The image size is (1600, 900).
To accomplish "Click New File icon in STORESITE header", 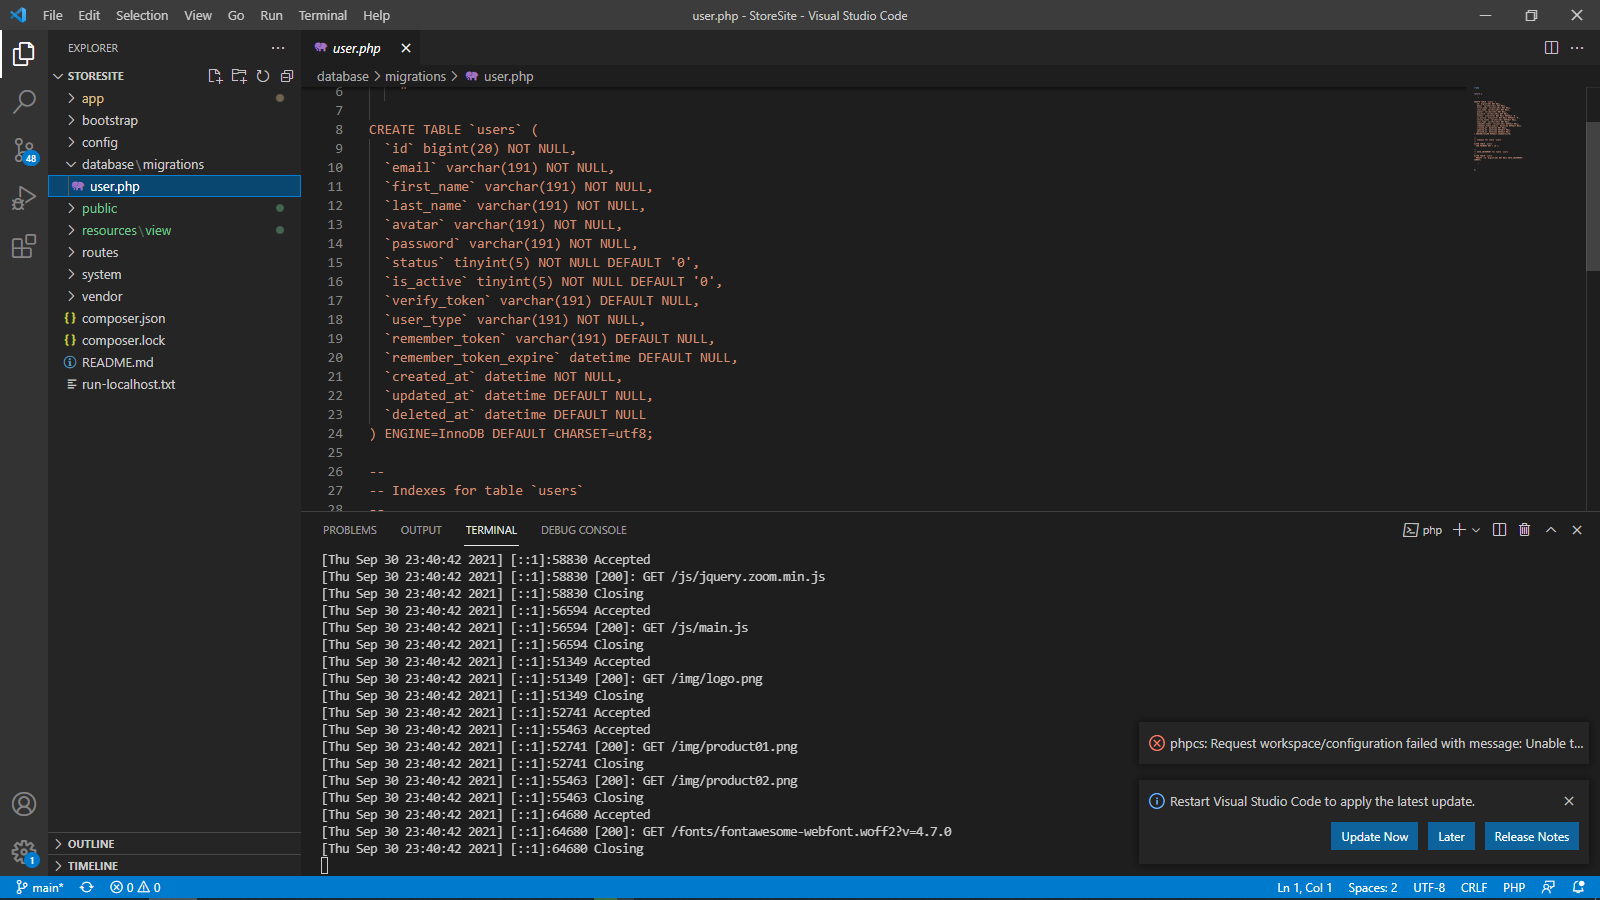I will (215, 76).
